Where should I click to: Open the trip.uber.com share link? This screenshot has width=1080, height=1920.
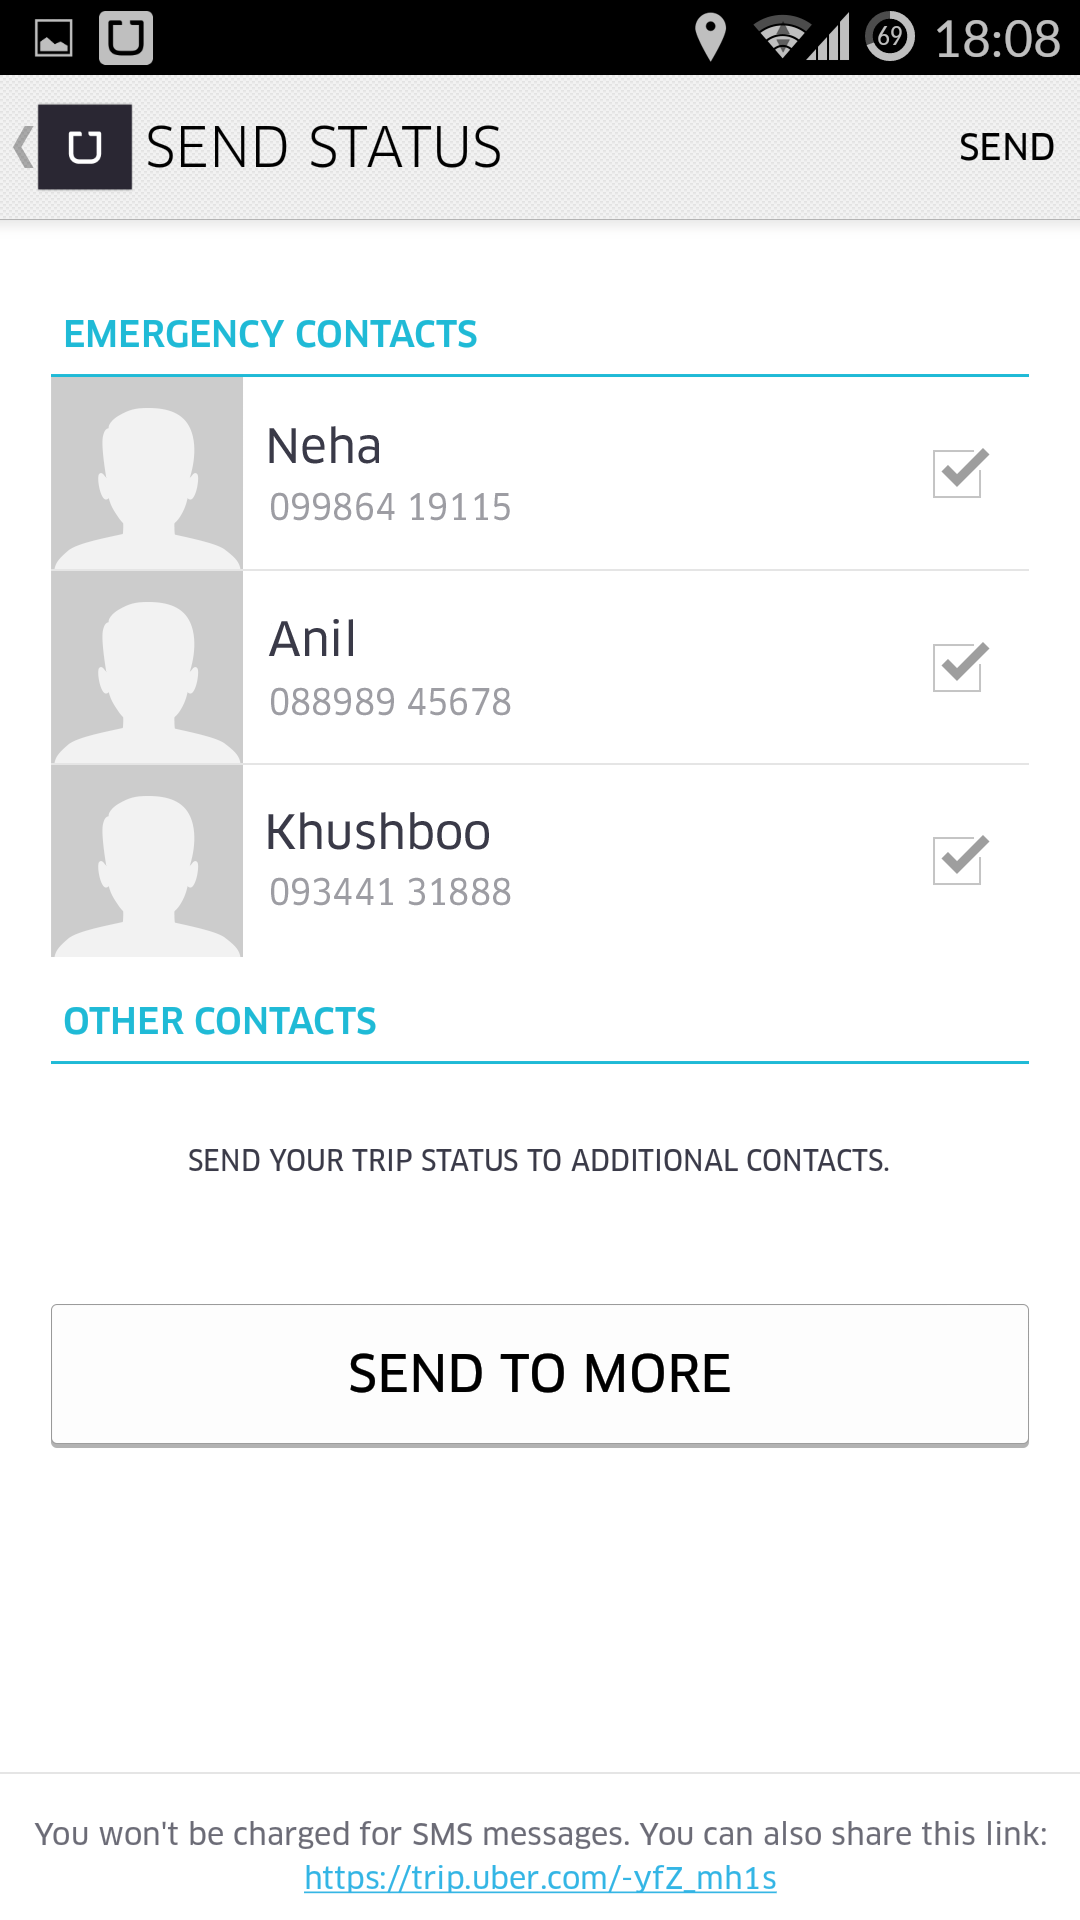tap(540, 1878)
